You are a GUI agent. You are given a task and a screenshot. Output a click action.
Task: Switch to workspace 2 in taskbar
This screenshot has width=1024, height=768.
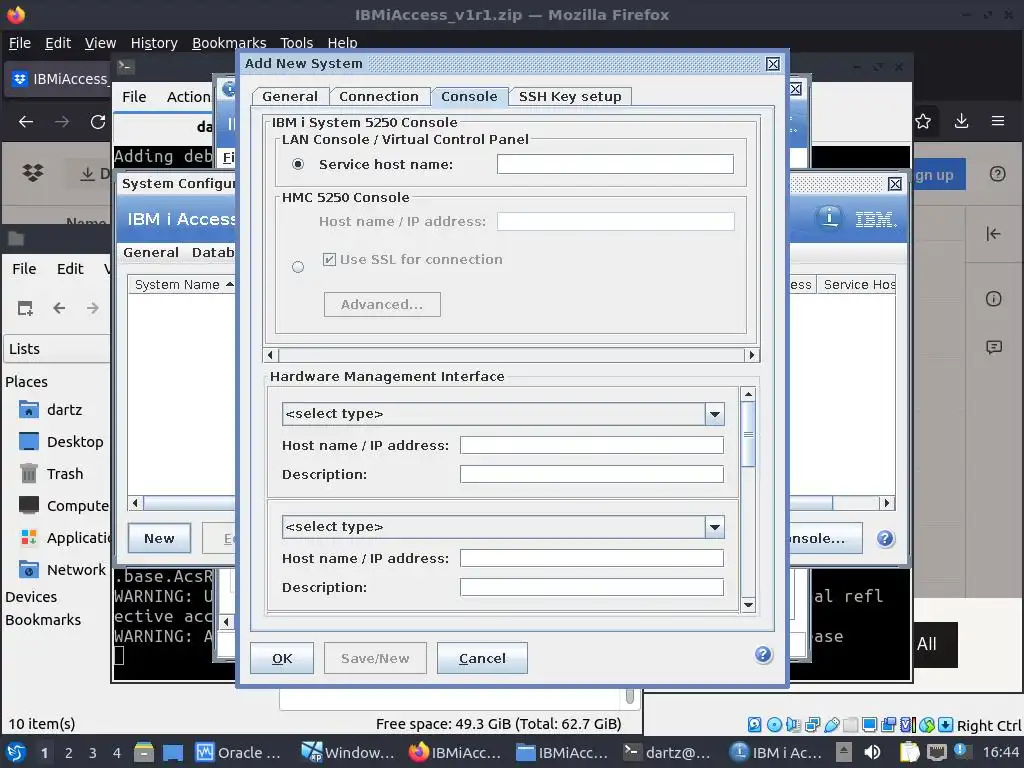pos(69,753)
